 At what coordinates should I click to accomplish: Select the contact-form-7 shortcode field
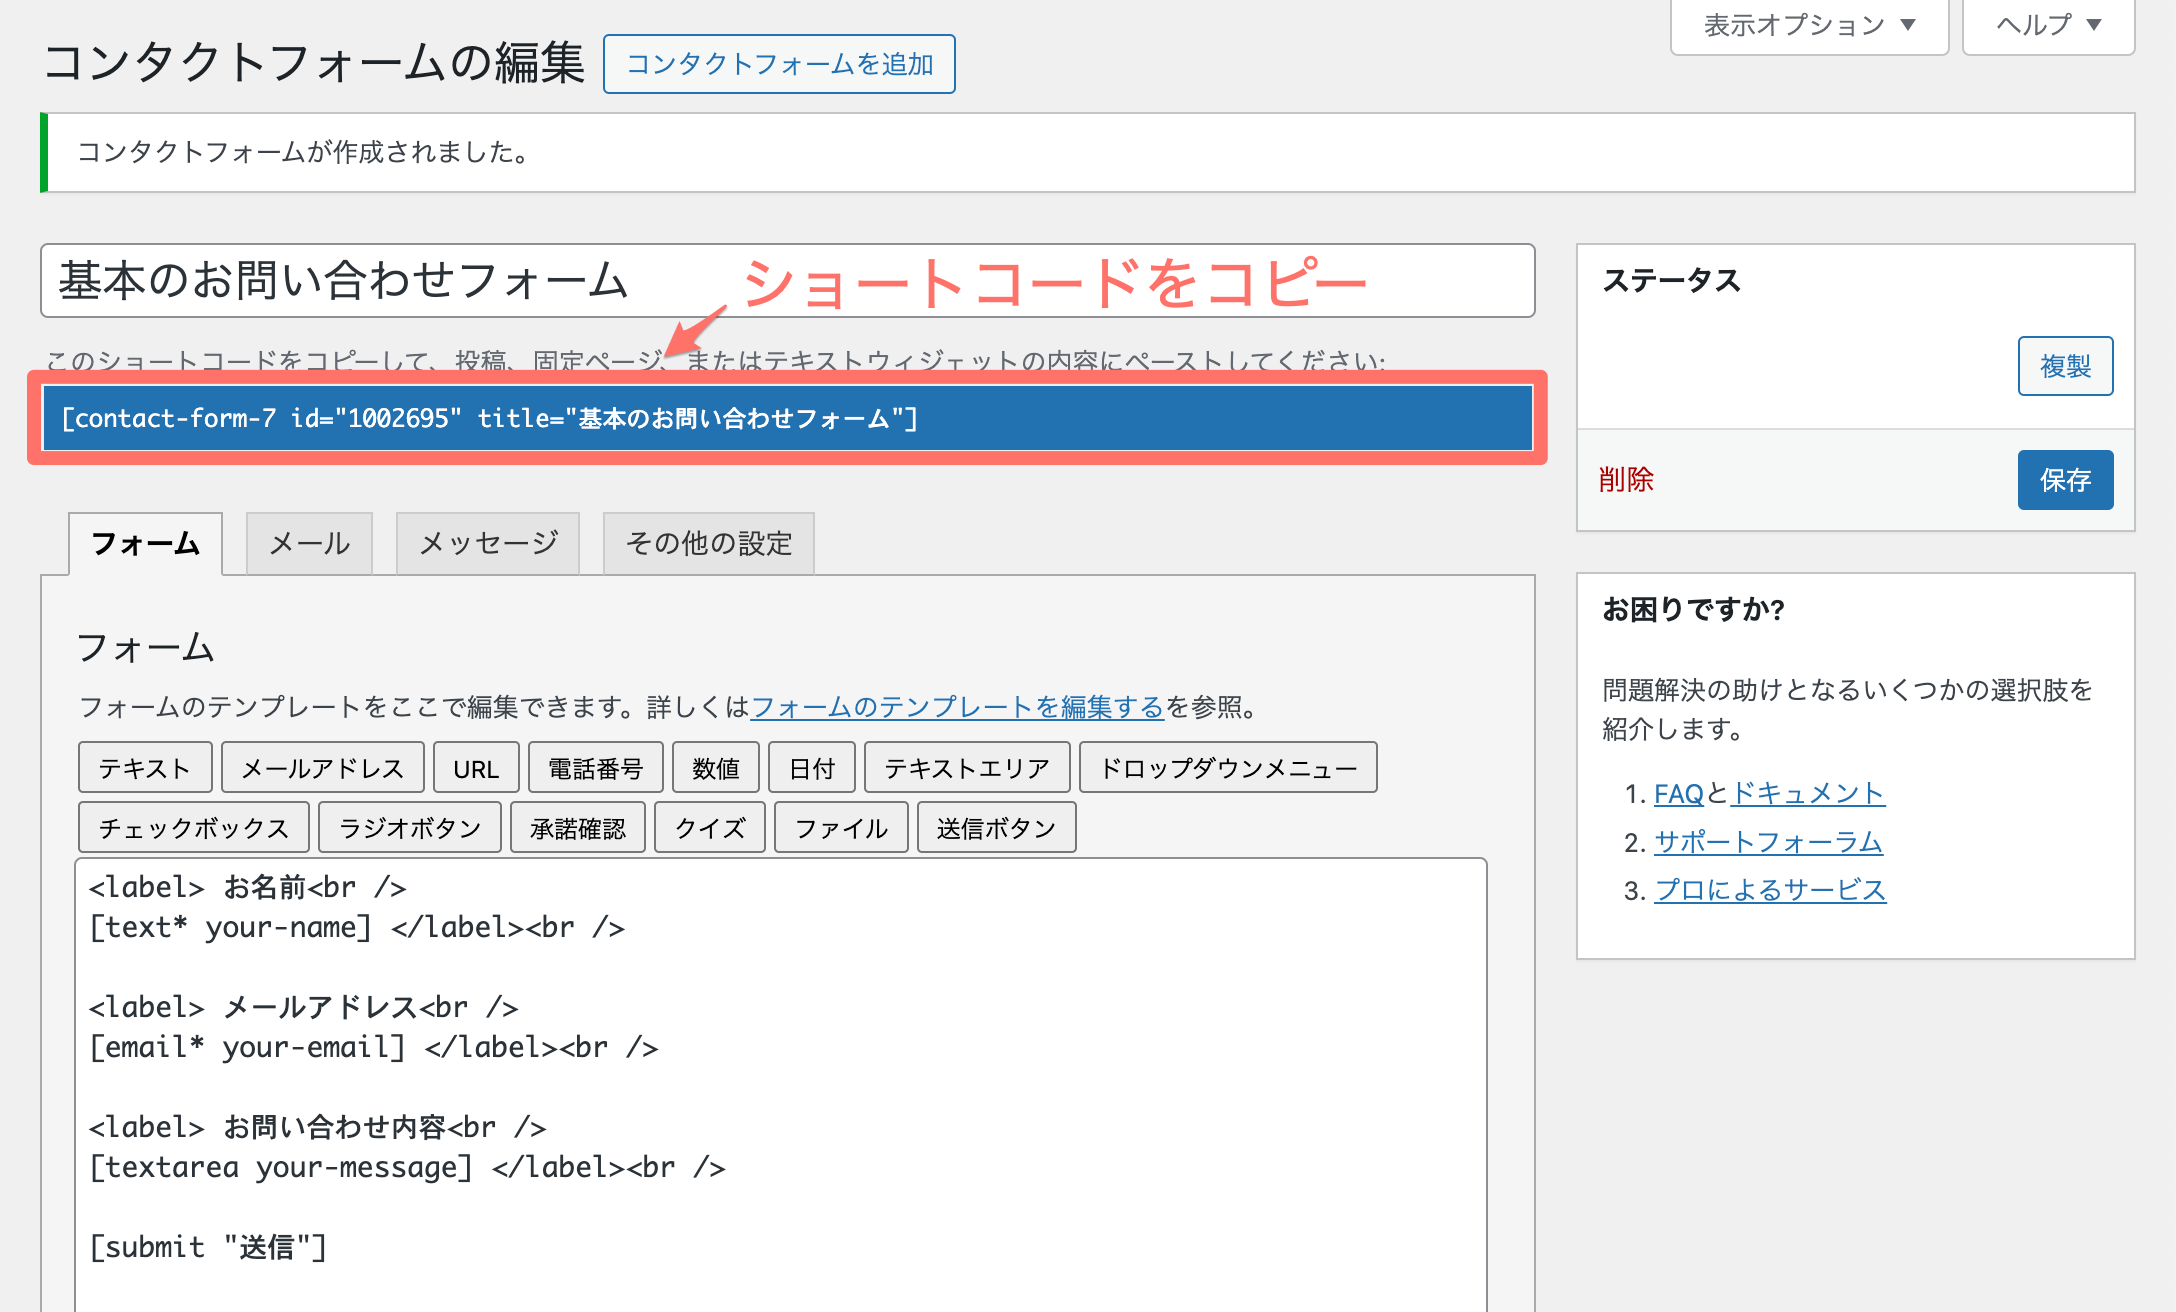(x=787, y=418)
